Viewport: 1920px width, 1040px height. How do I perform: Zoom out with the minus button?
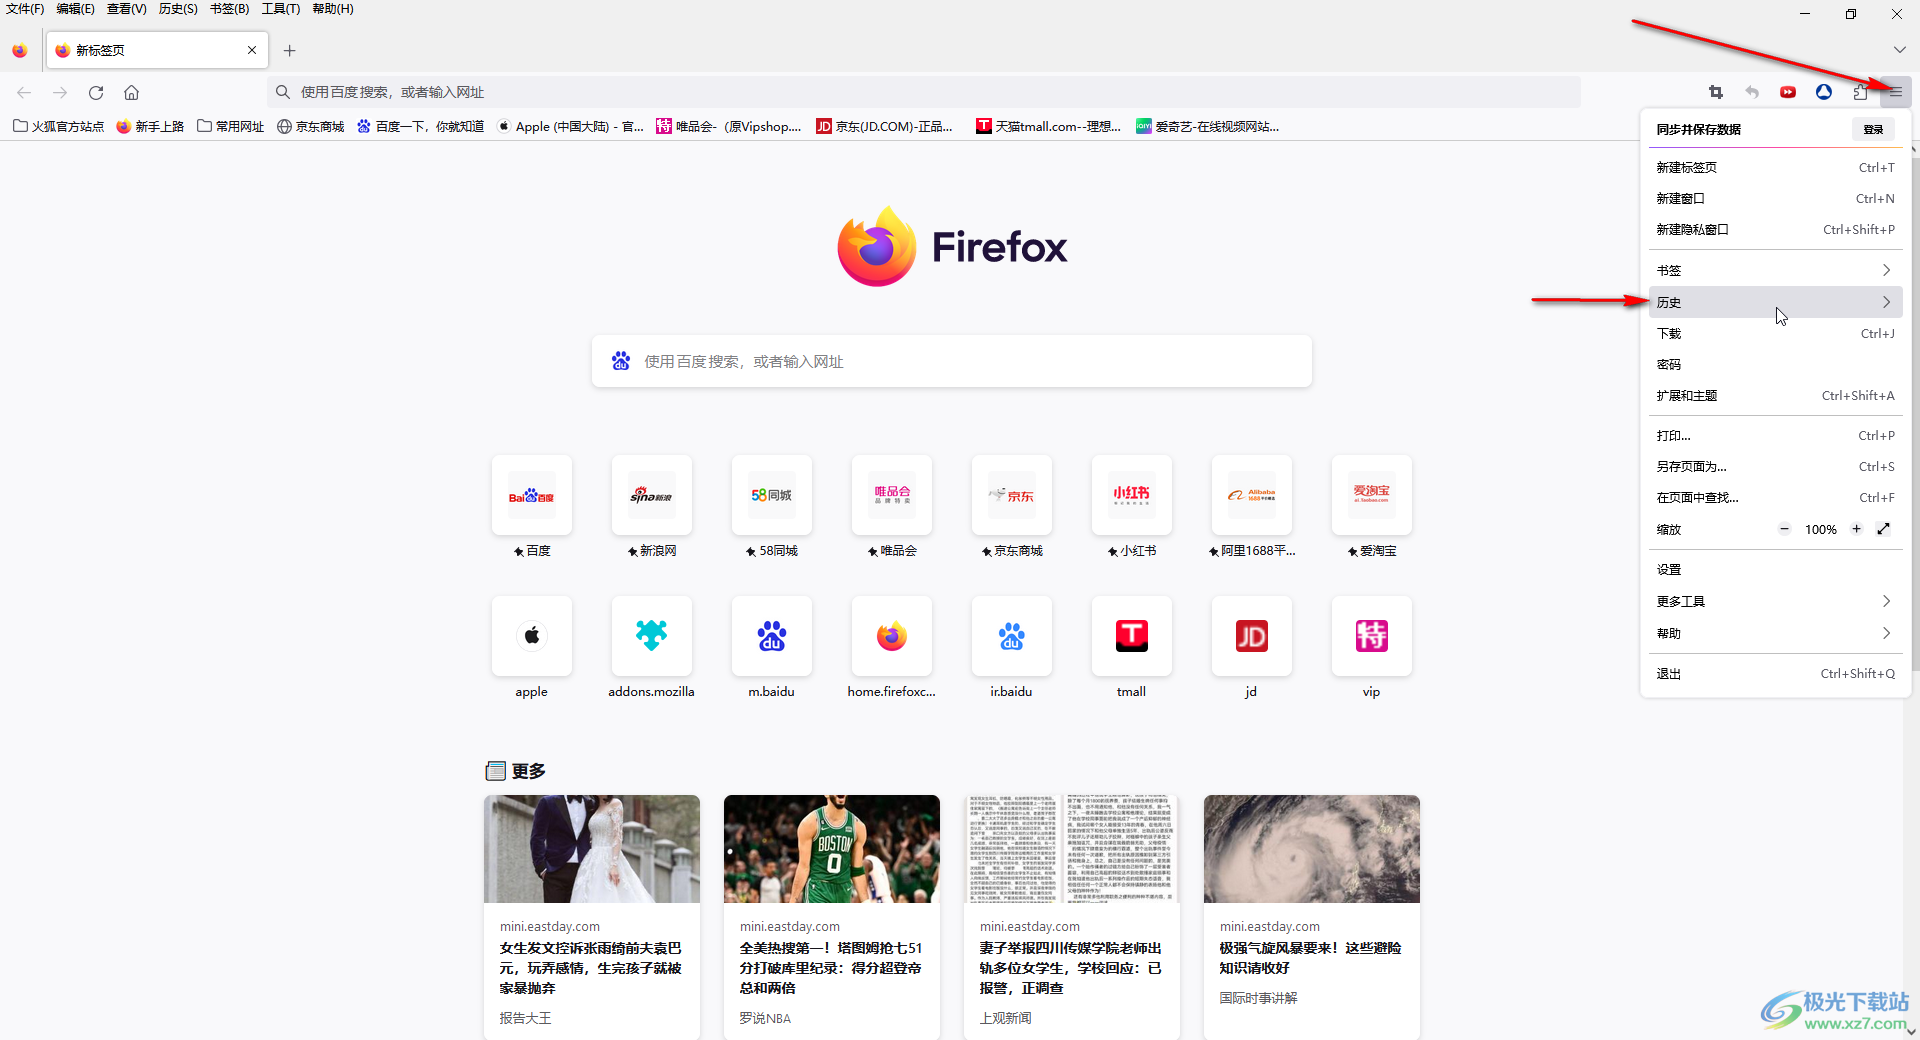(x=1784, y=529)
